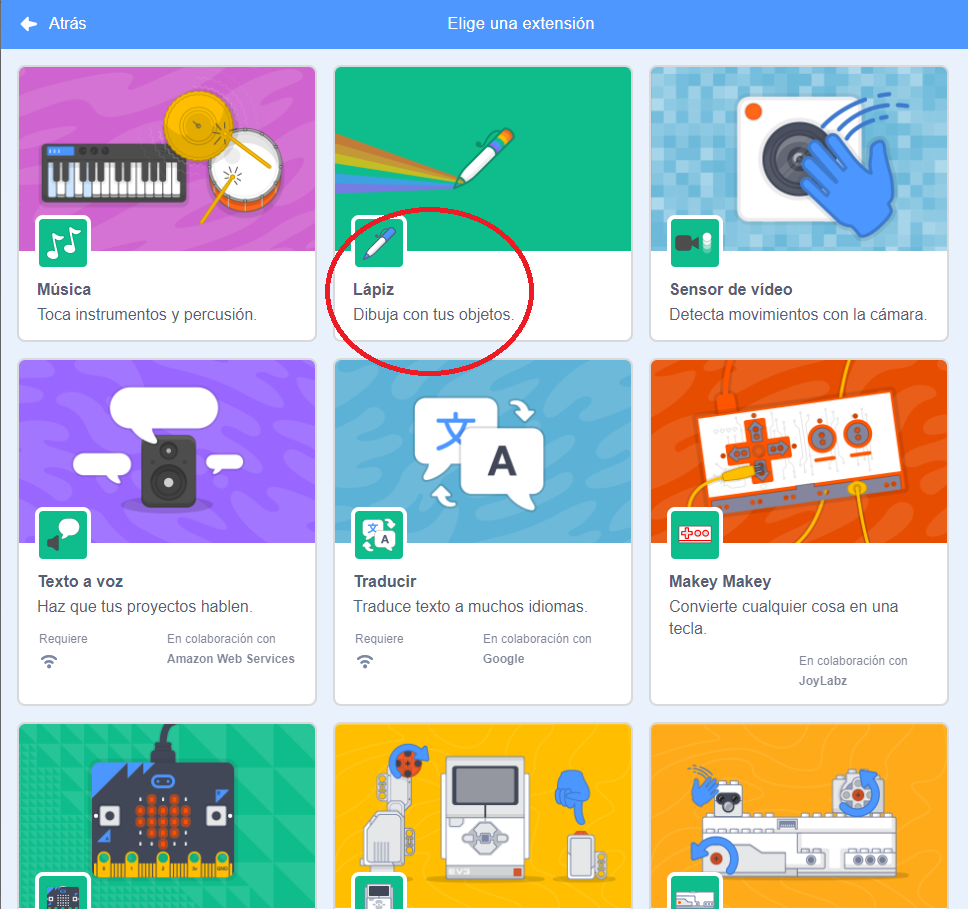Select the Texto a voz speaker badge icon
The height and width of the screenshot is (909, 968).
tap(63, 535)
